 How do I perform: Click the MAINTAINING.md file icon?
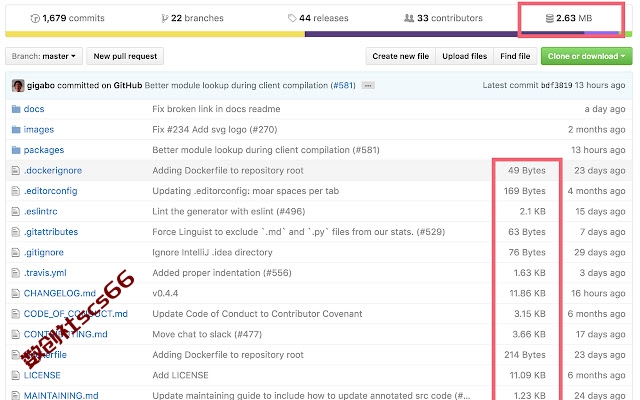(x=16, y=395)
